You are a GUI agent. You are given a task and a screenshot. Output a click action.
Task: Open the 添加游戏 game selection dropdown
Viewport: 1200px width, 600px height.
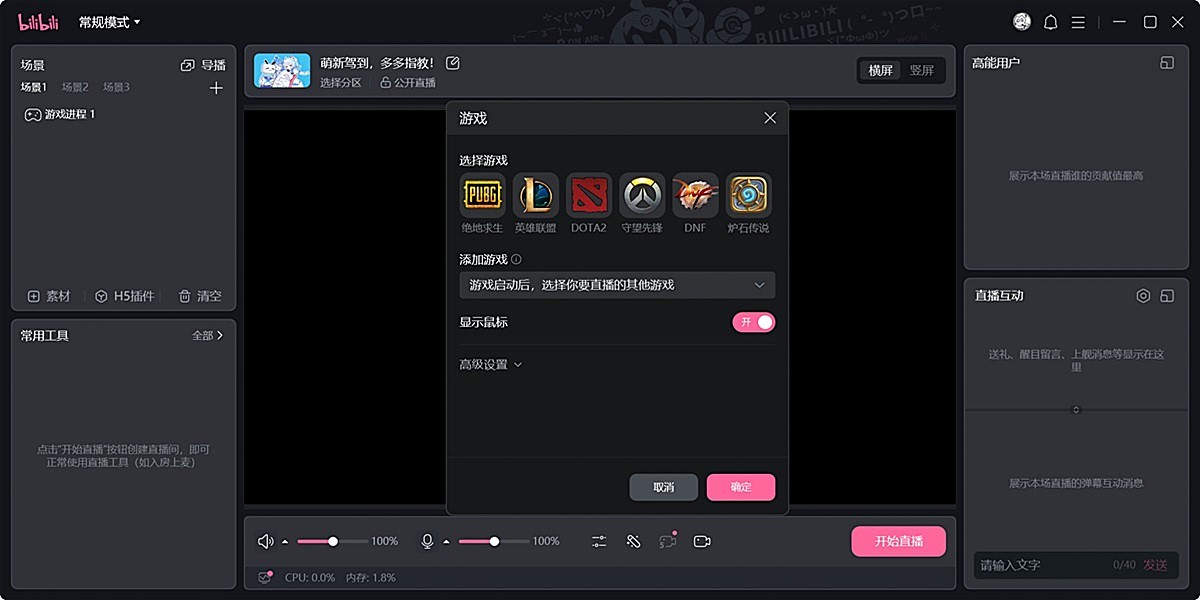pyautogui.click(x=615, y=285)
